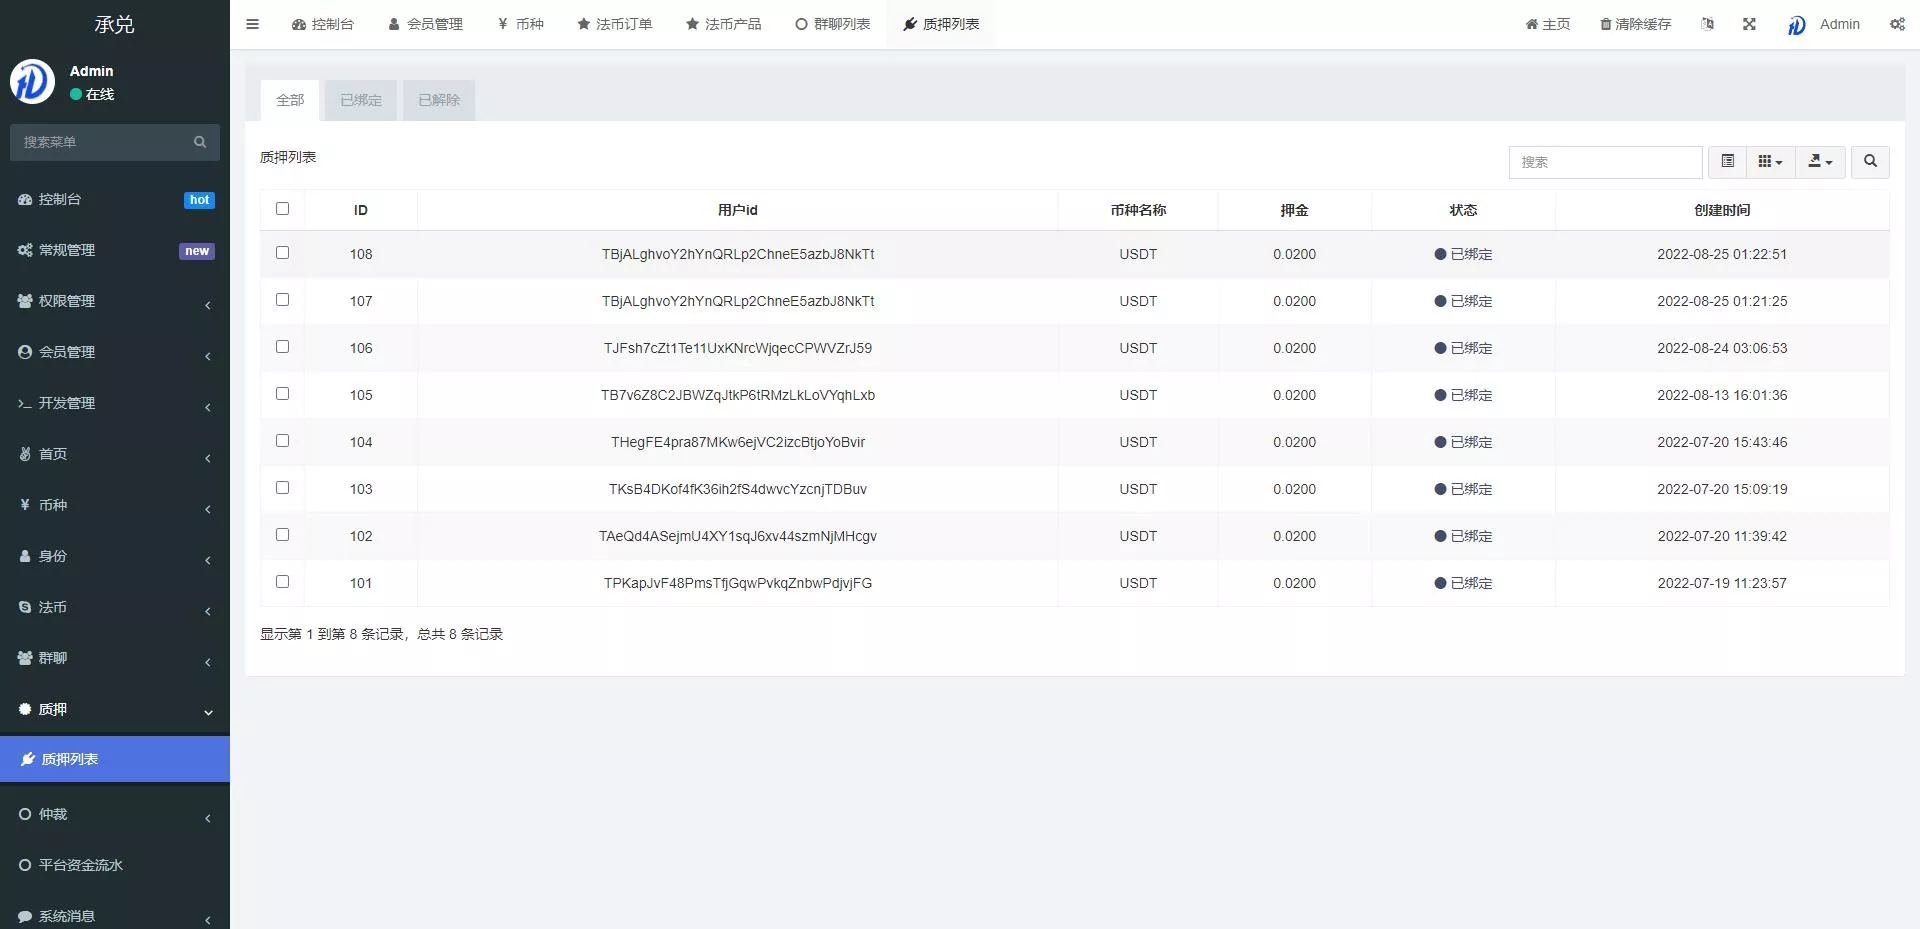Viewport: 1920px width, 929px height.
Task: Click the 清除缓存 button
Action: 1634,24
